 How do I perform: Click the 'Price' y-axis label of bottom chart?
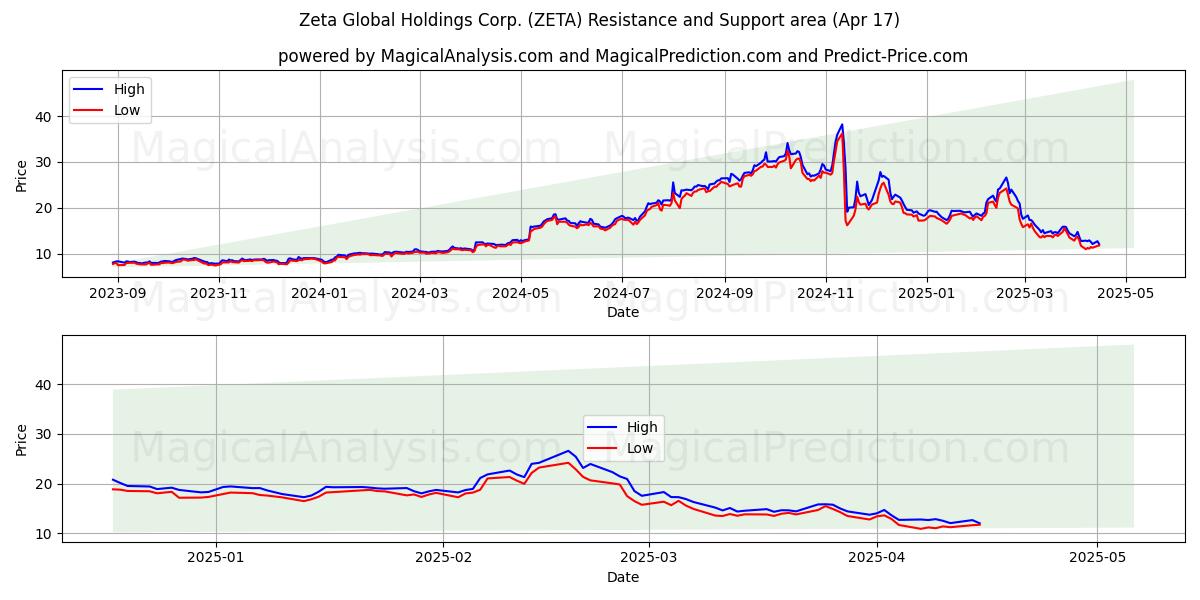22,440
